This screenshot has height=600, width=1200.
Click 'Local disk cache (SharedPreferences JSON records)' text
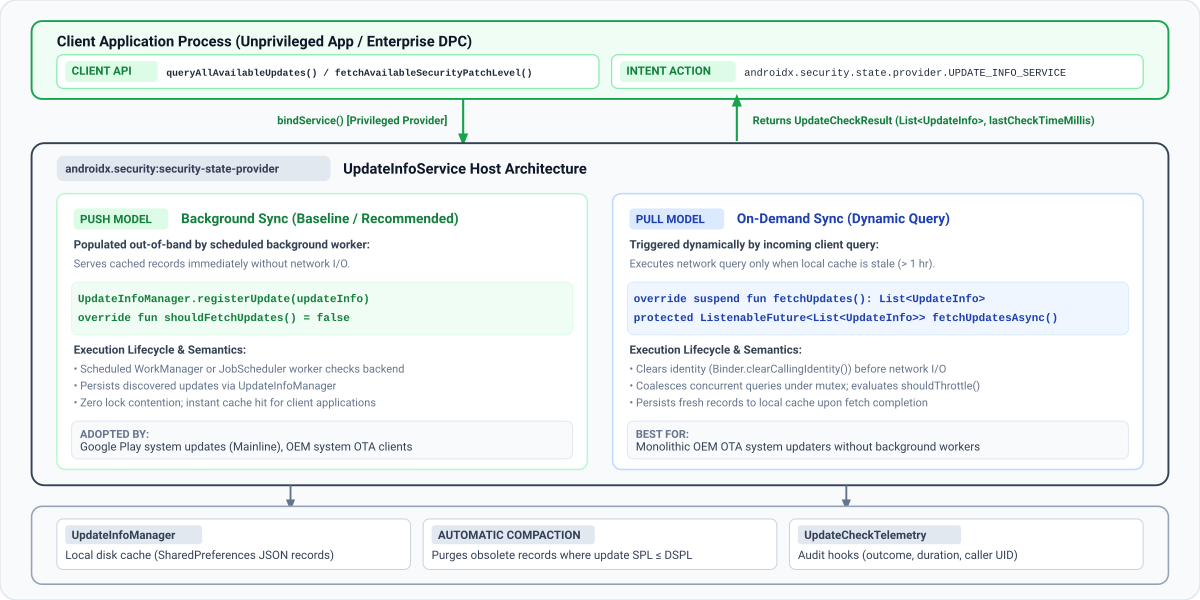tap(200, 555)
